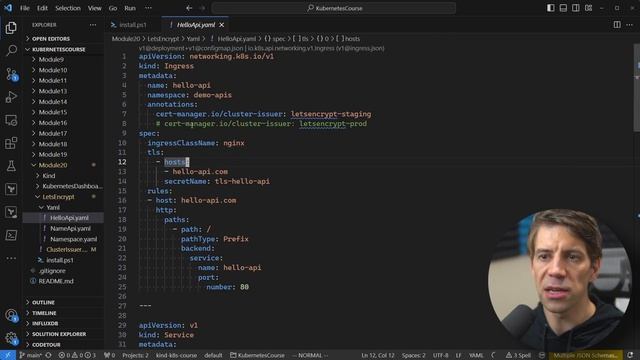Toggle the primary side bar layout icon
640x360 pixels.
click(551, 8)
